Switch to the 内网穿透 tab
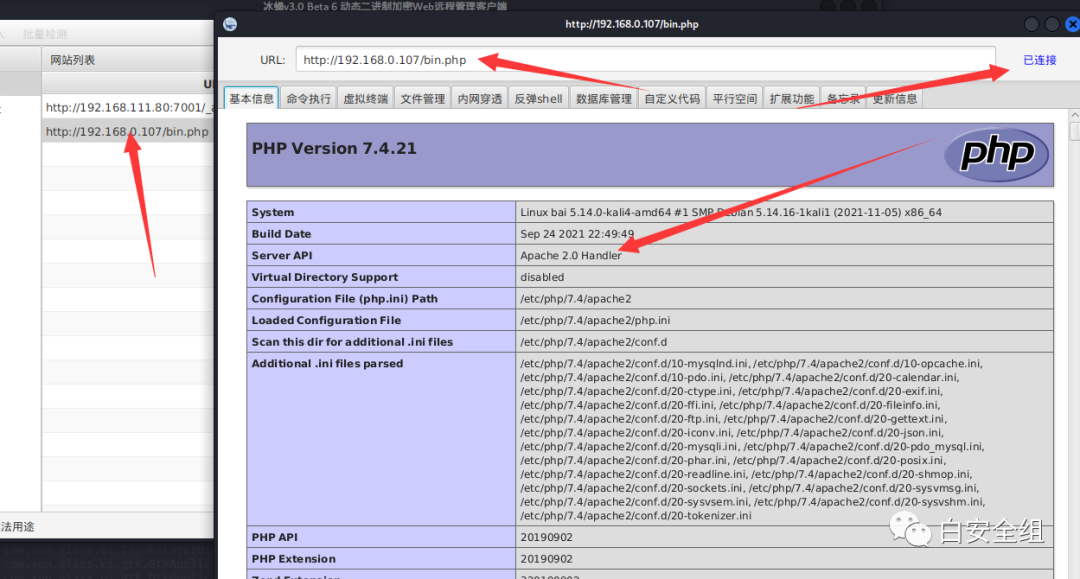1080x579 pixels. [480, 98]
